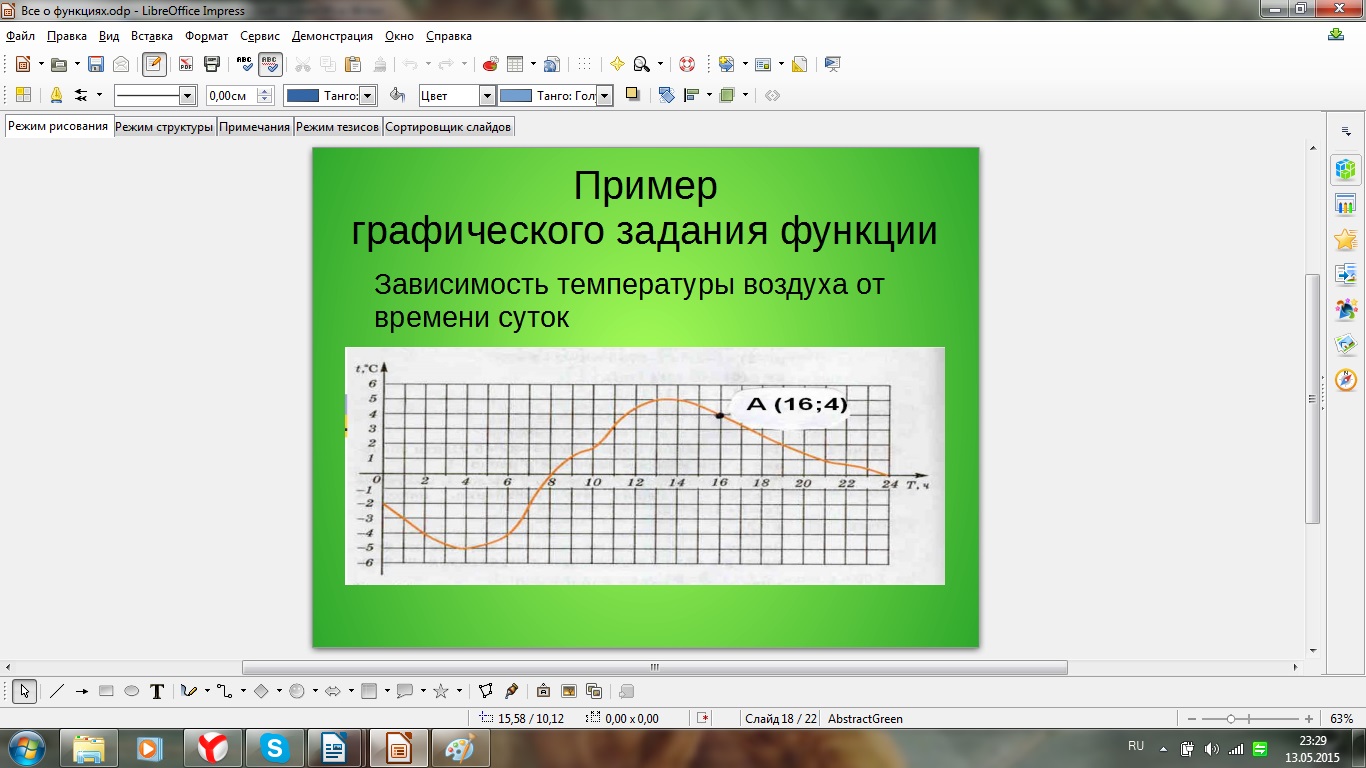
Task: Select the Ellipse drawing tool
Action: coord(131,691)
